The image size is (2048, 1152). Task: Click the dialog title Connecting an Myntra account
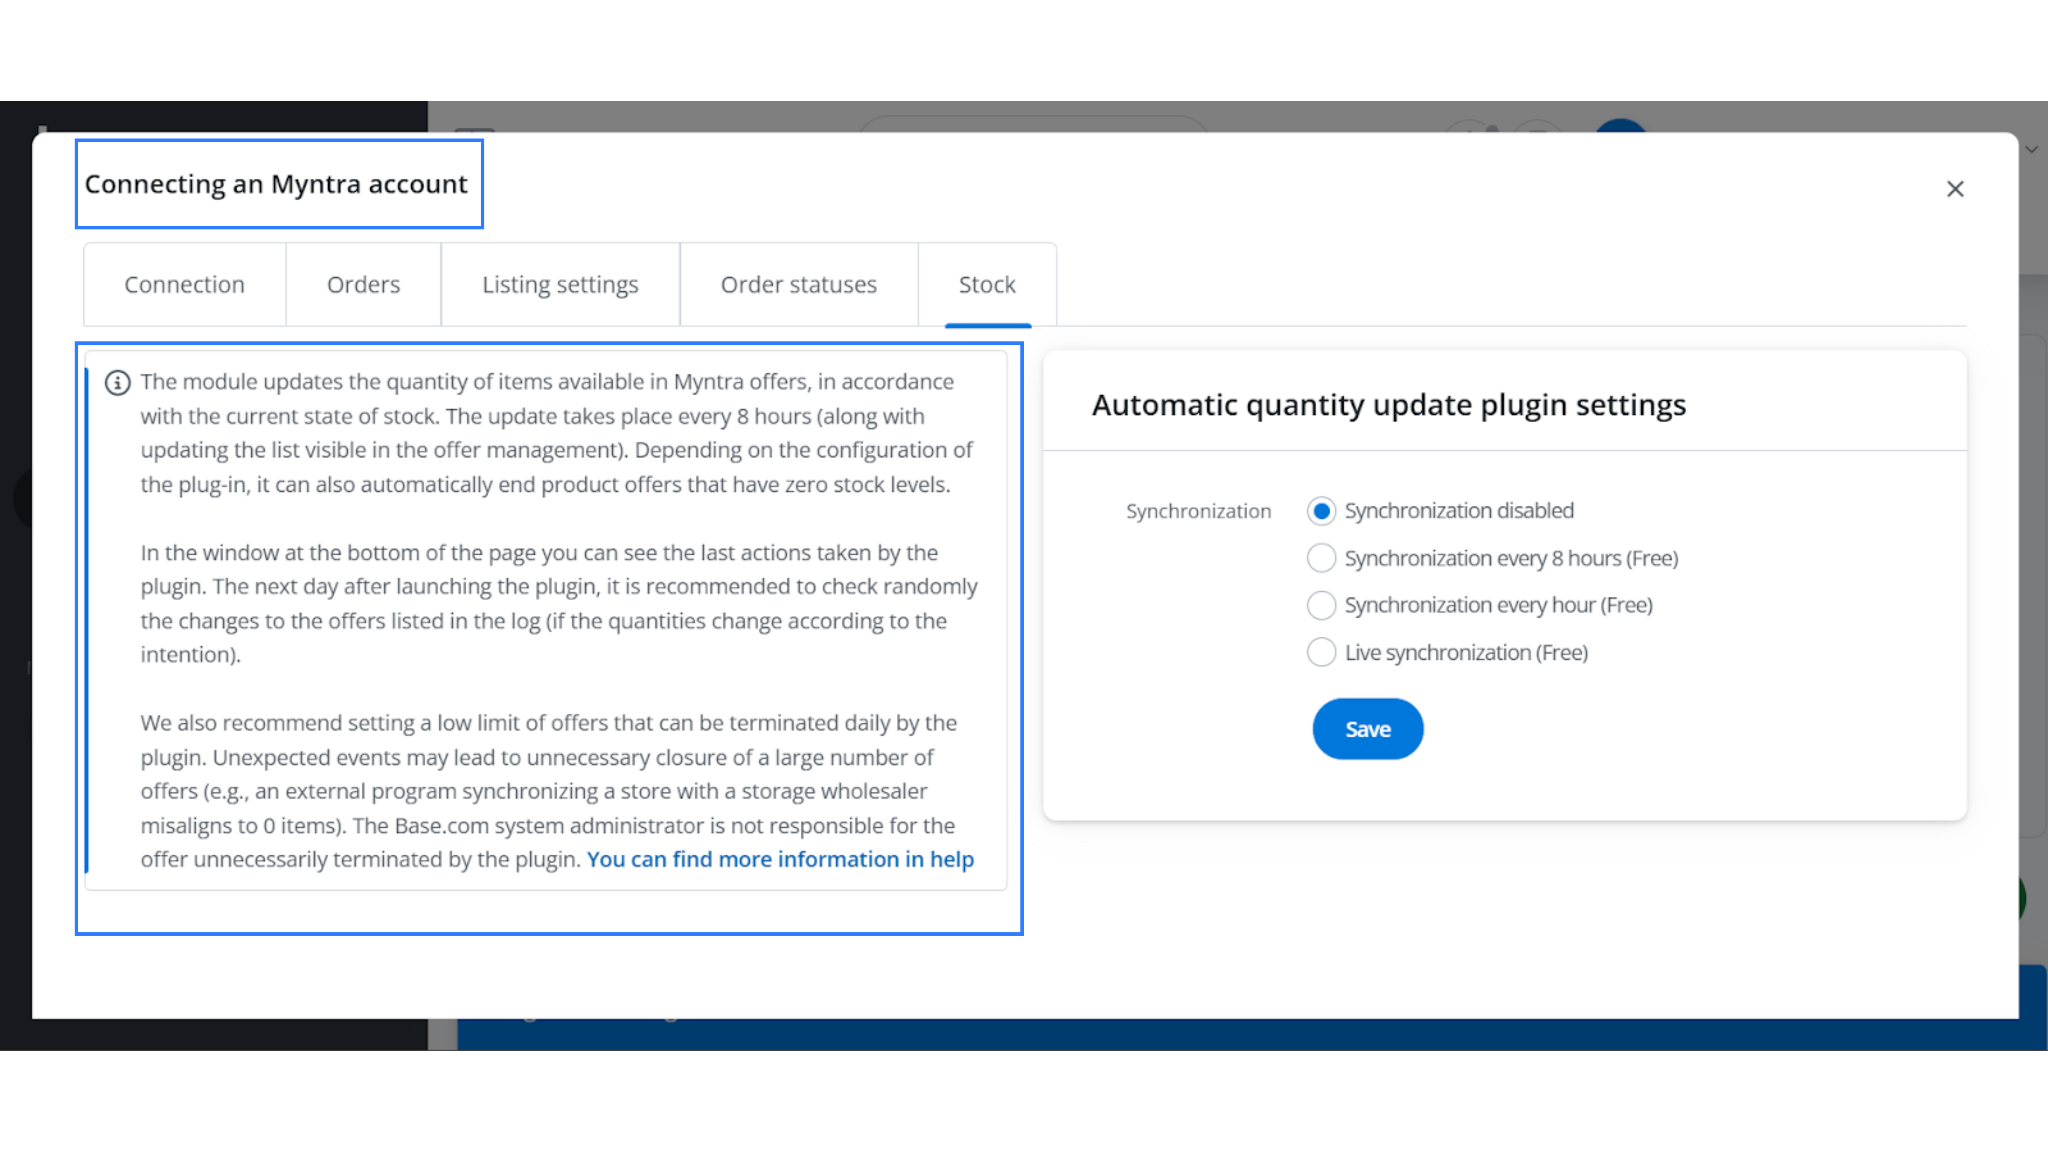click(x=276, y=185)
